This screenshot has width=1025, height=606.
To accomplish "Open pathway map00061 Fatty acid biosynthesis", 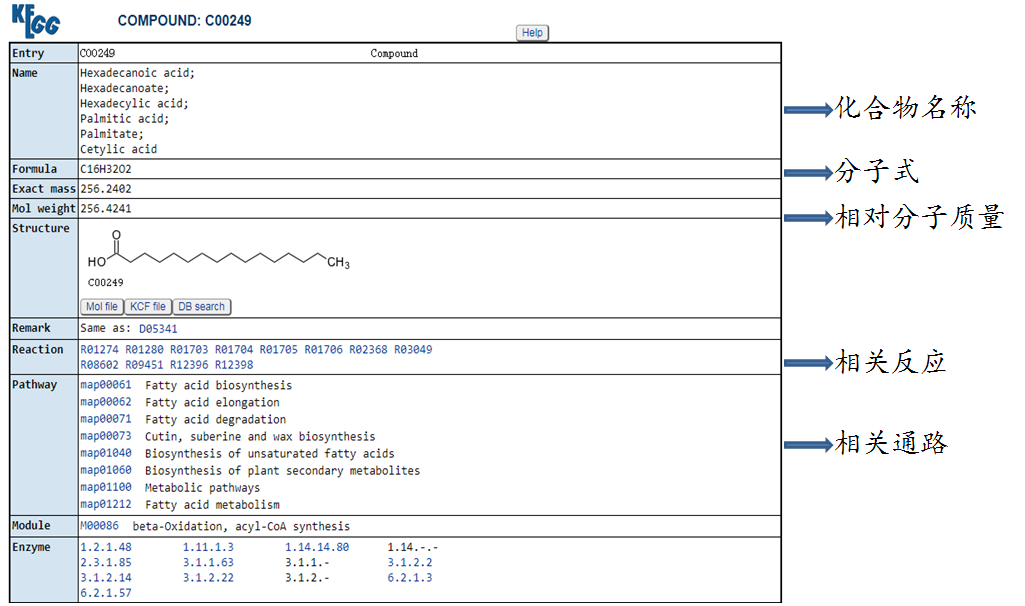I will (x=105, y=386).
